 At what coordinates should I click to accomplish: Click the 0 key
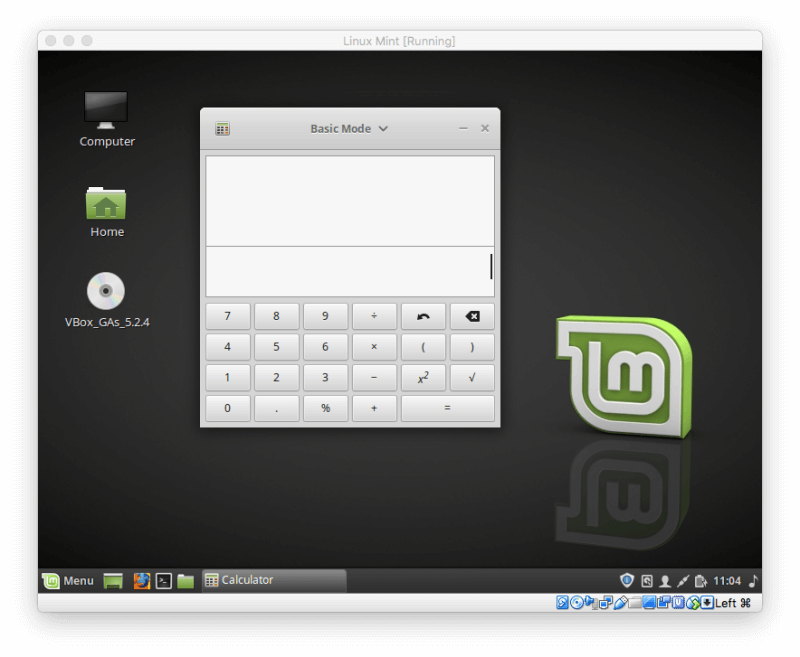click(x=228, y=408)
